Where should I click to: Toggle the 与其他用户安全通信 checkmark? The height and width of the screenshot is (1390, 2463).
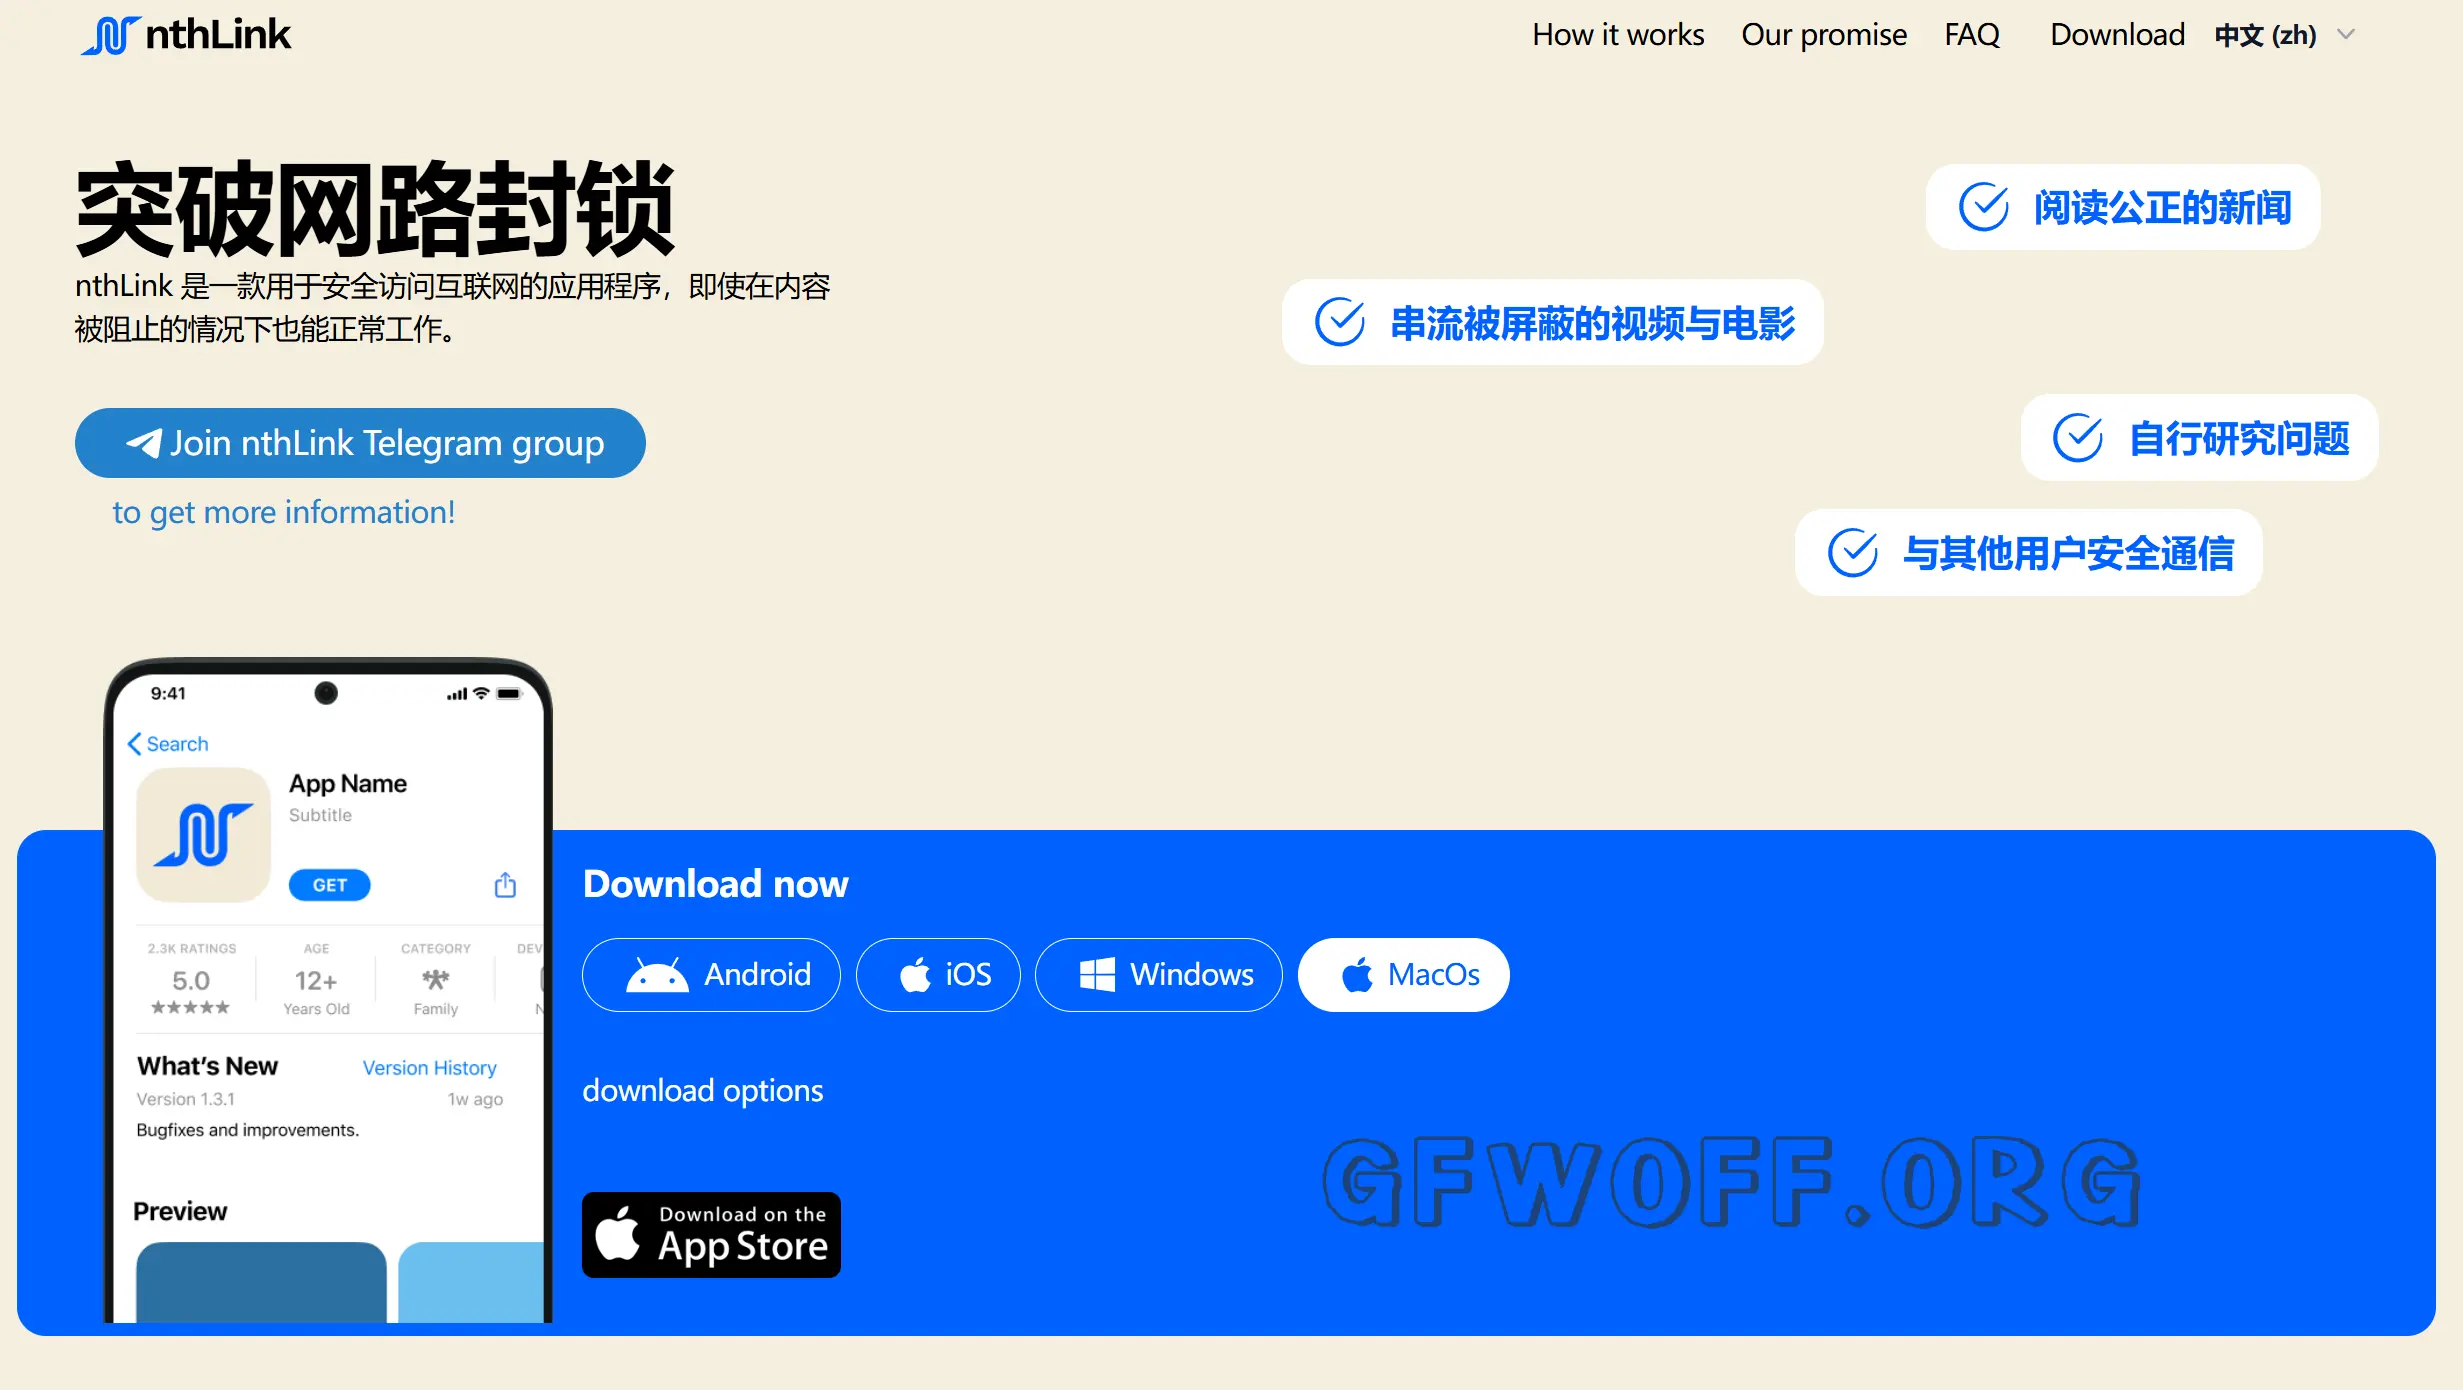tap(1856, 553)
